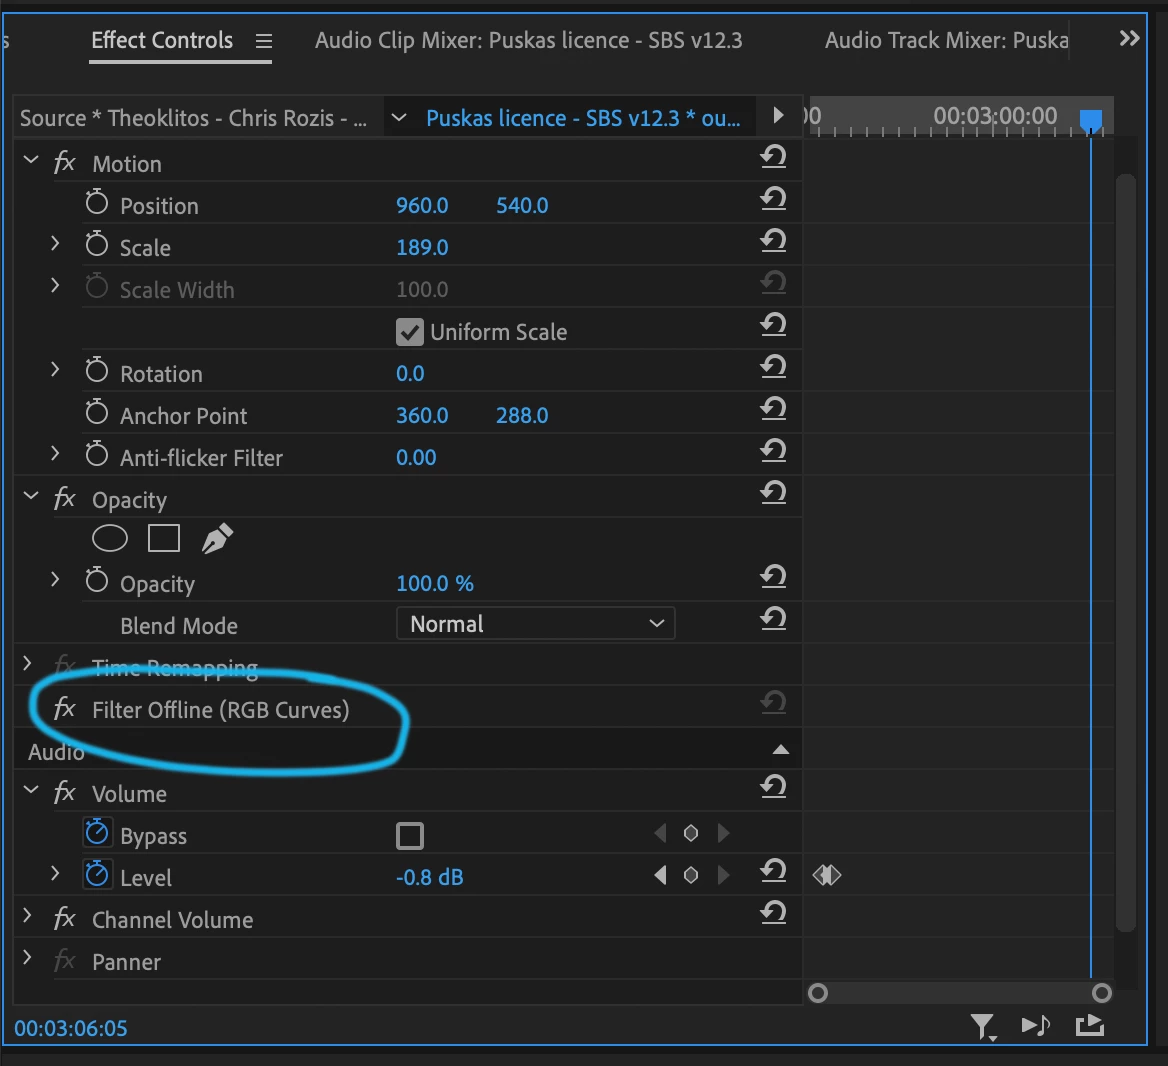Image resolution: width=1168 pixels, height=1066 pixels.
Task: Click the Scale value 189.0
Action: (422, 247)
